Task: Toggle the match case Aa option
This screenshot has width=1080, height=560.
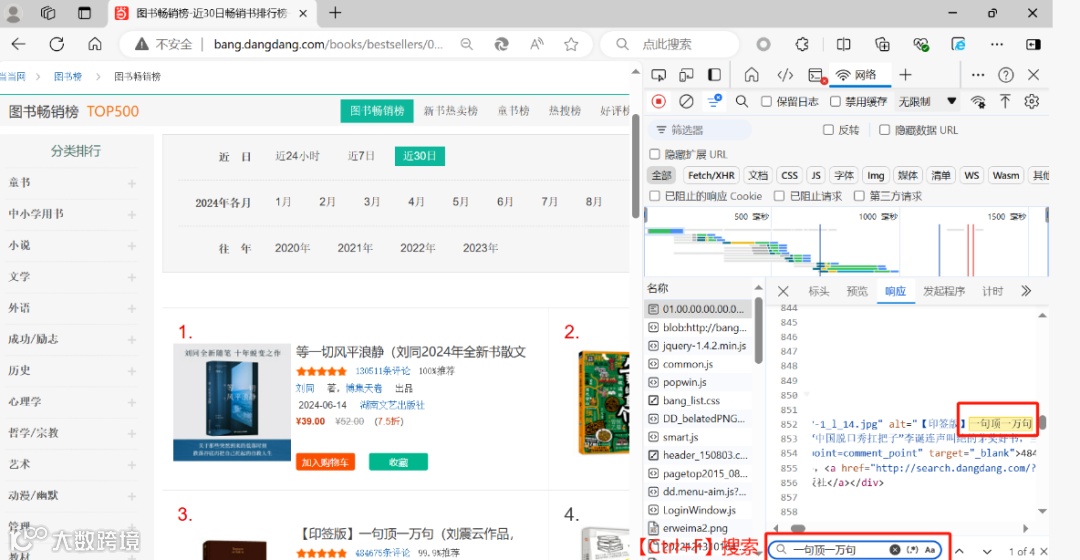Action: point(930,550)
